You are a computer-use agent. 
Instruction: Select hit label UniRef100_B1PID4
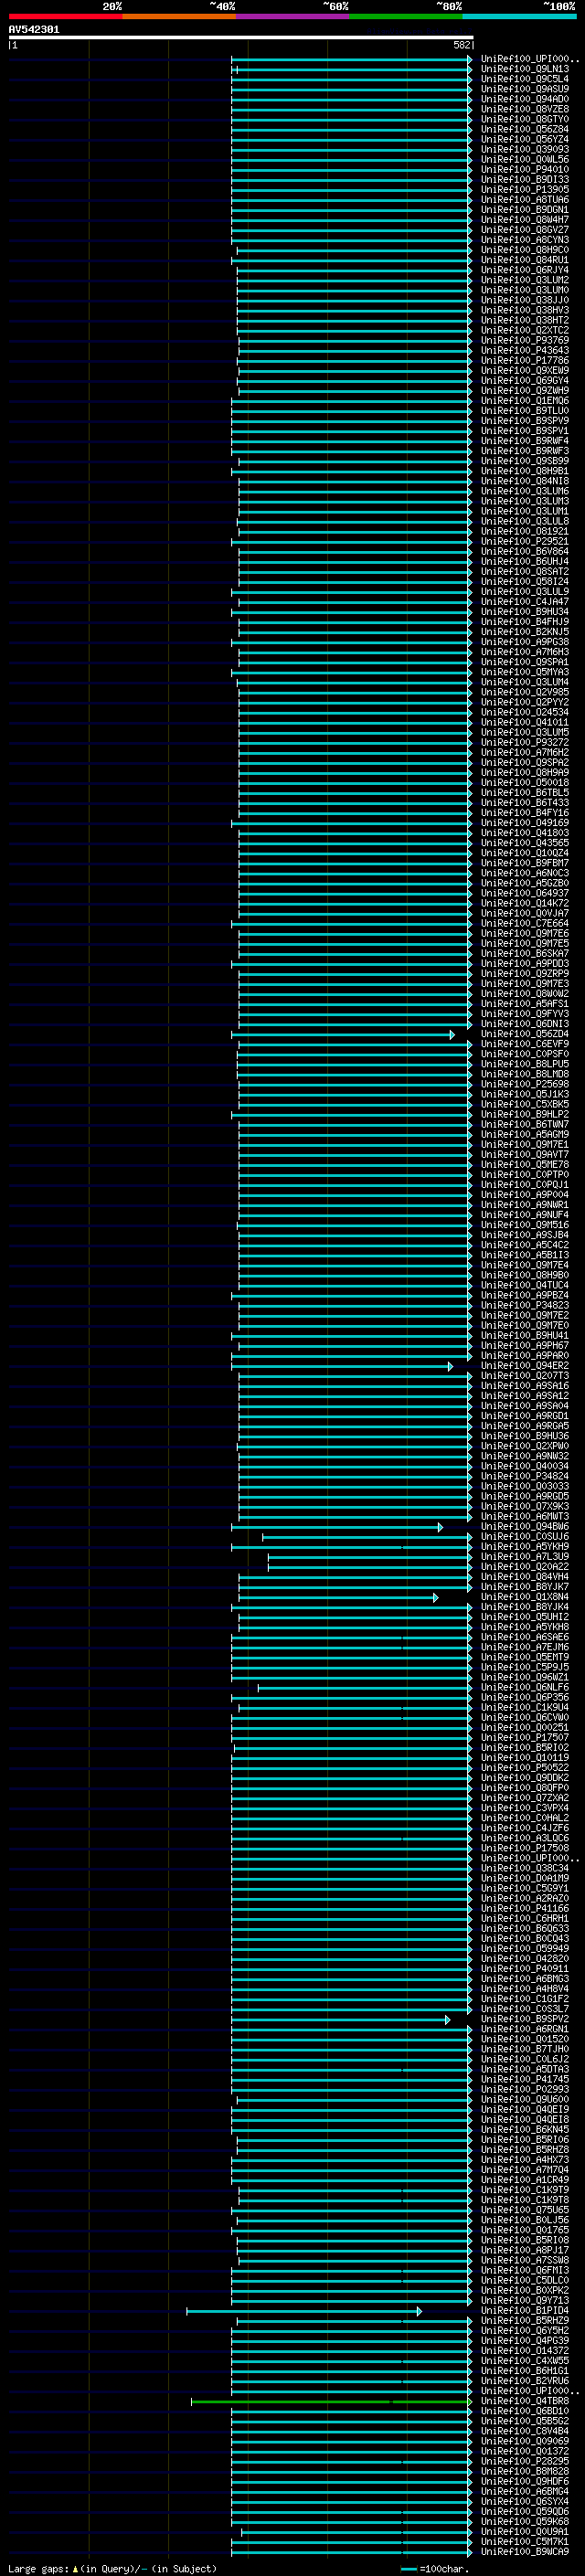525,2311
